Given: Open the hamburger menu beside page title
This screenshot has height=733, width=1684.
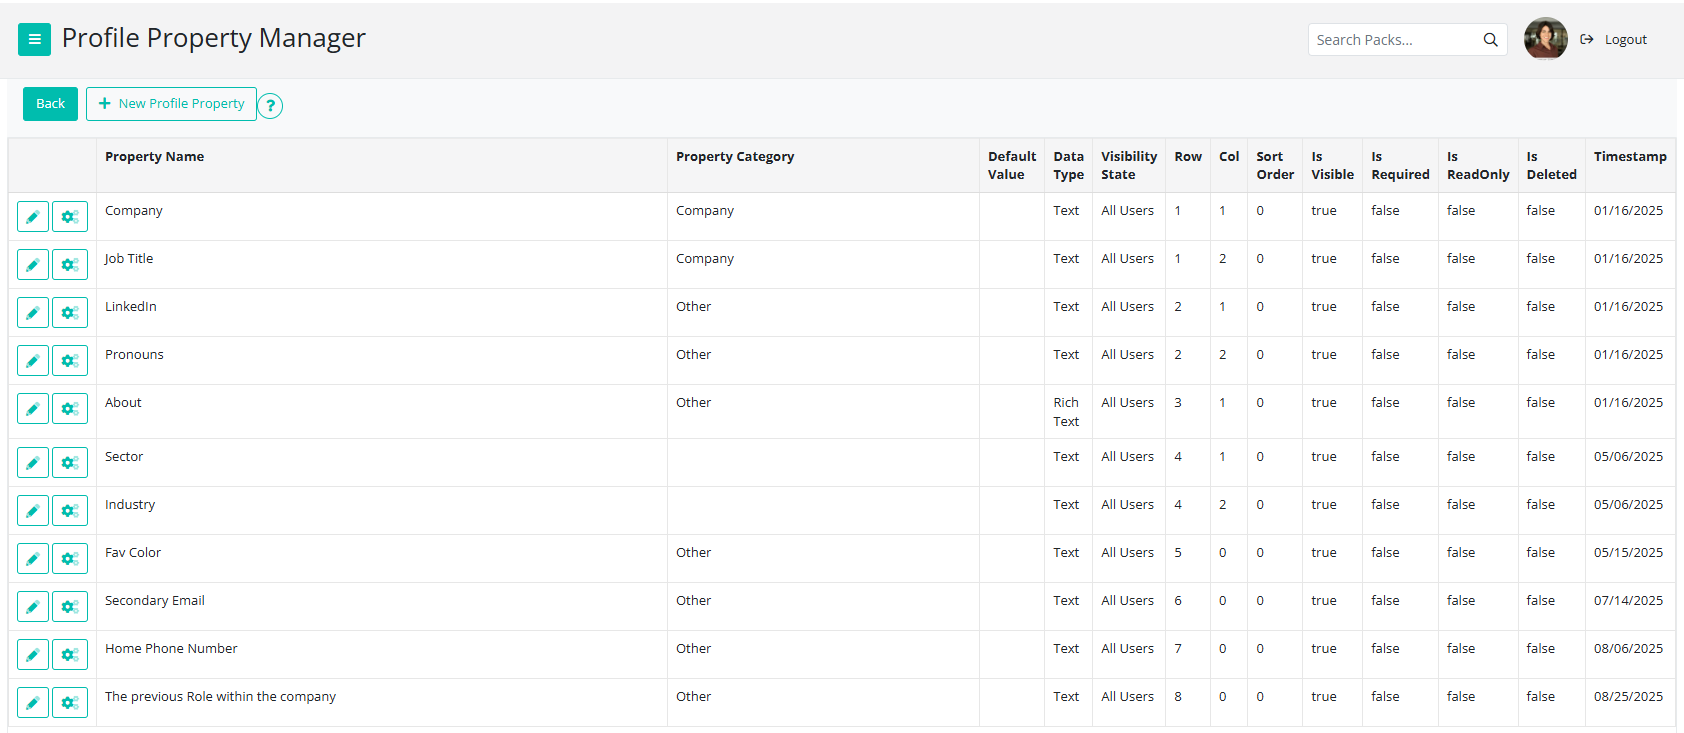Looking at the screenshot, I should click(34, 39).
